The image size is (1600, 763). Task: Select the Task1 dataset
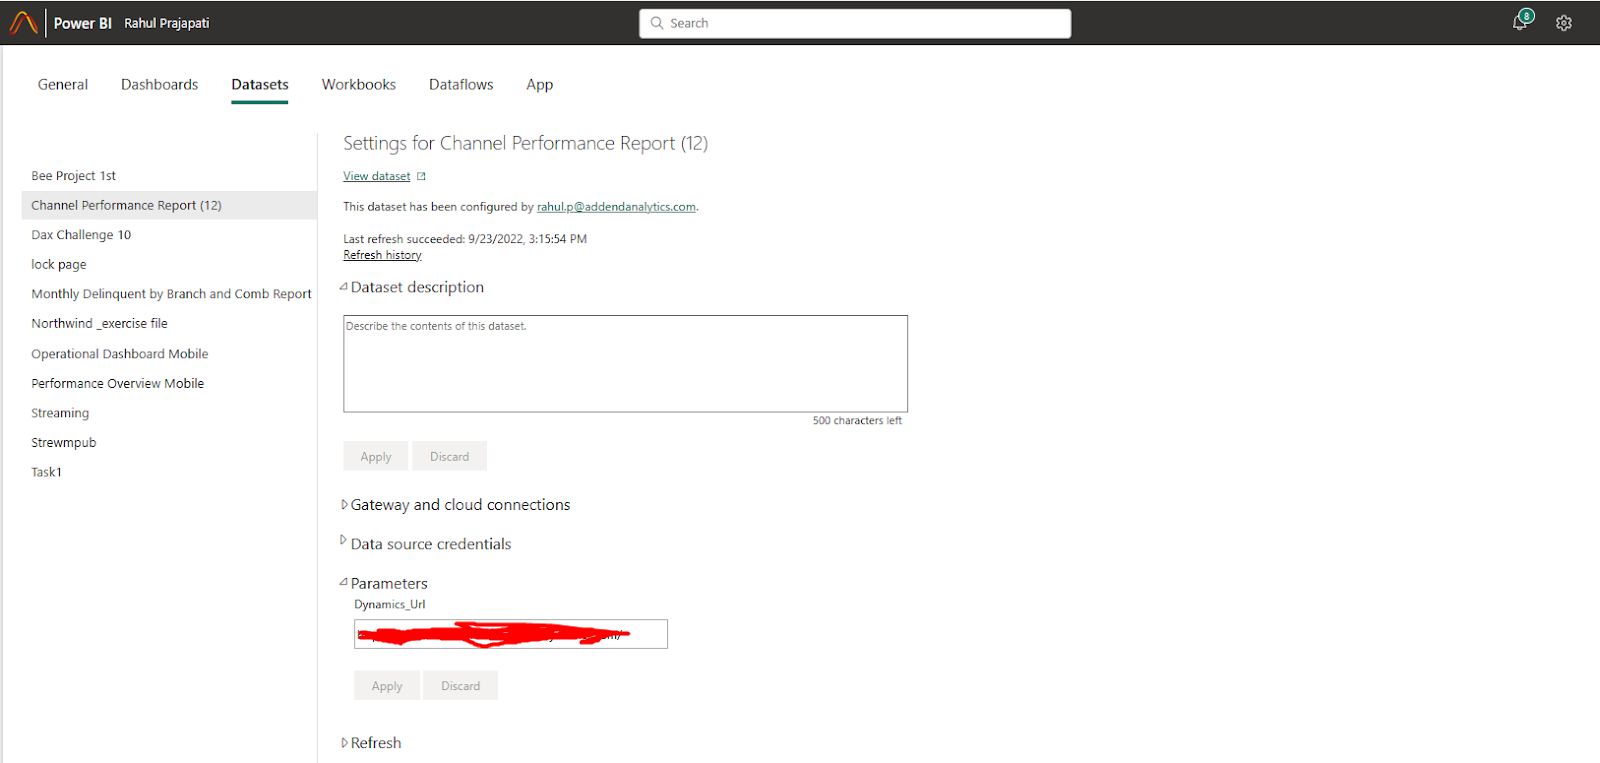(x=46, y=472)
